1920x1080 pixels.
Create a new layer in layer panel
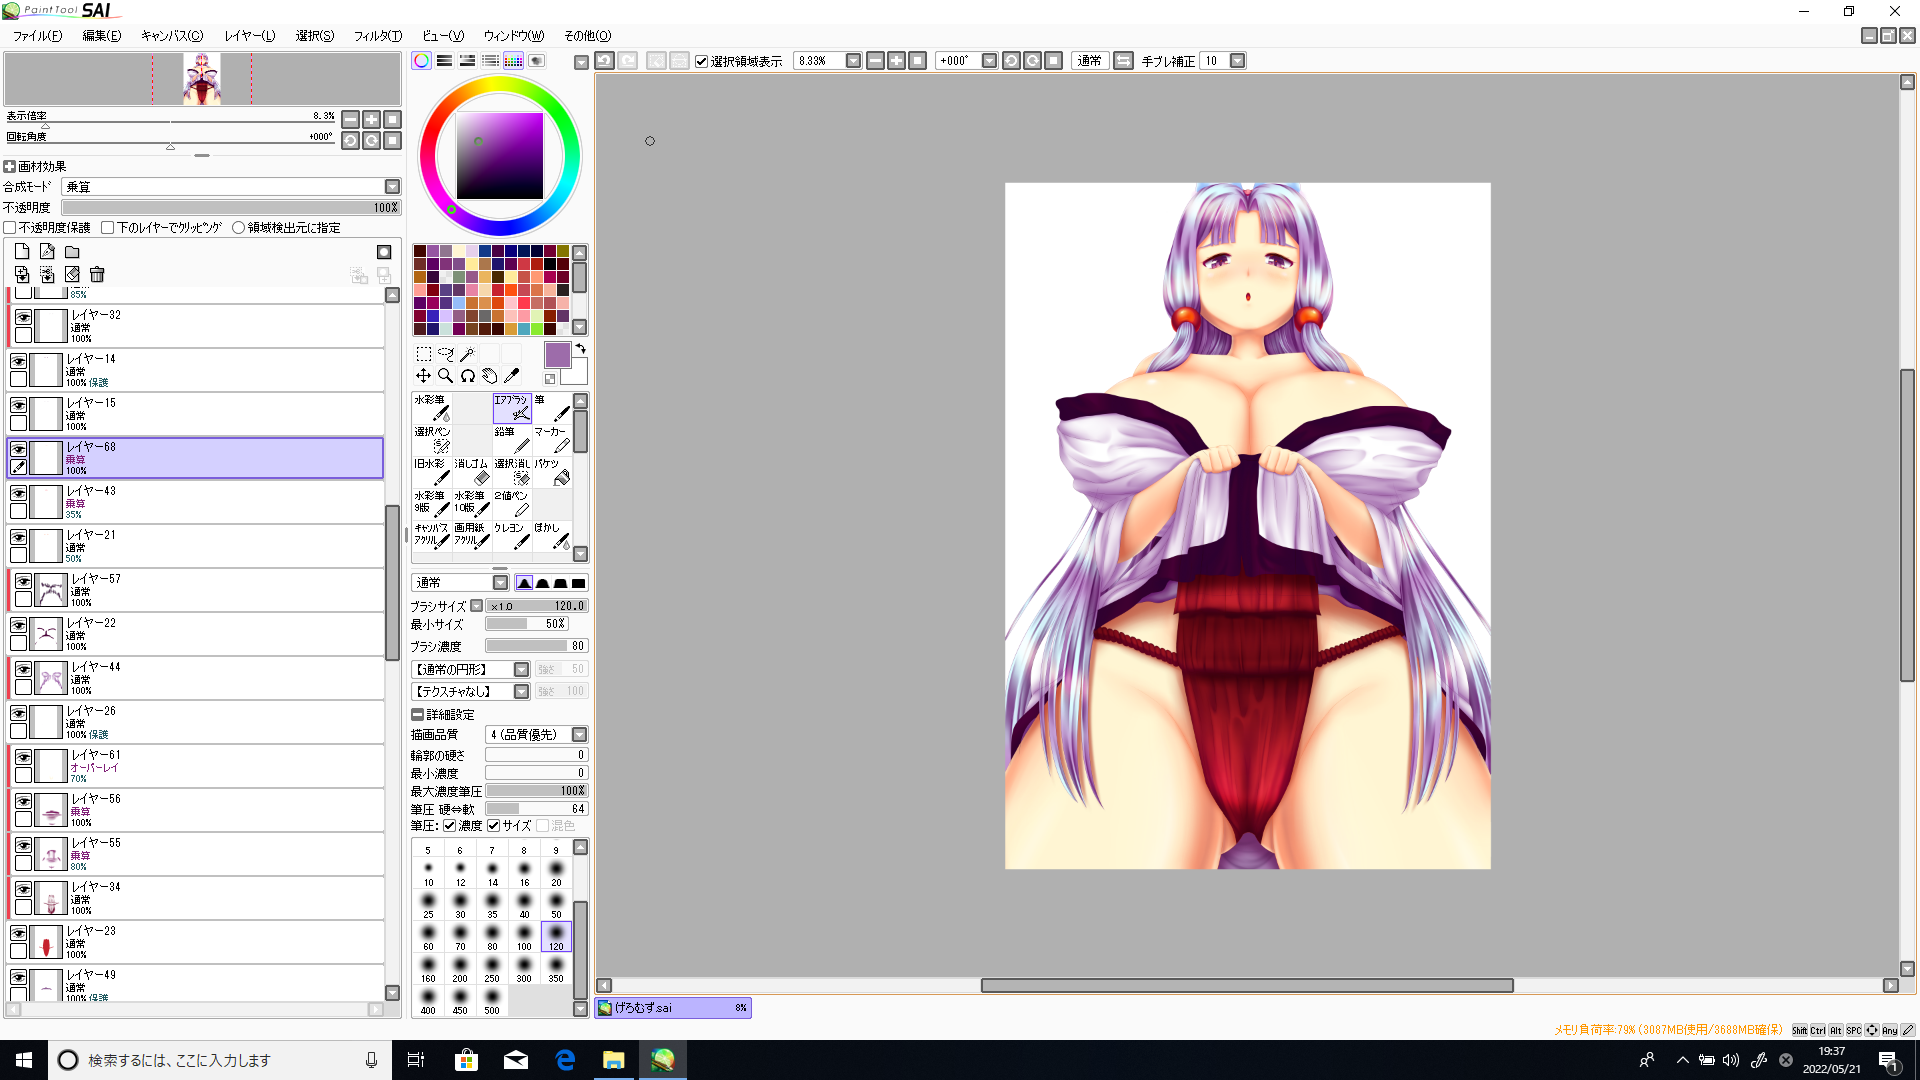[22, 252]
